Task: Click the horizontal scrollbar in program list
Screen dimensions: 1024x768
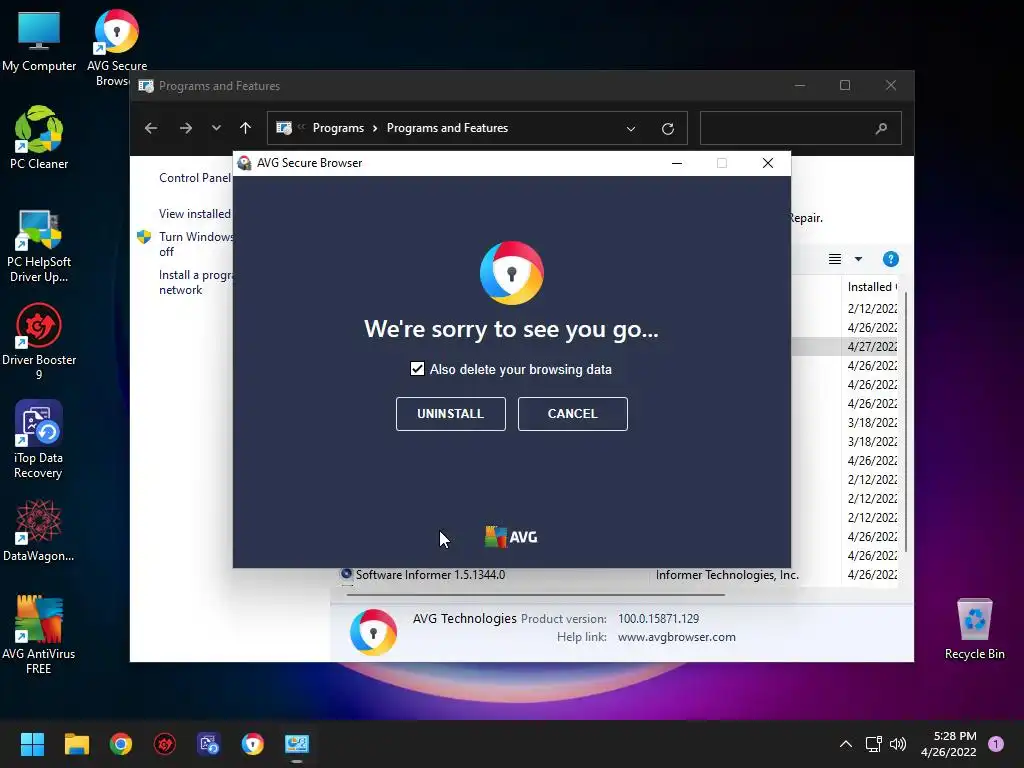Action: point(536,595)
